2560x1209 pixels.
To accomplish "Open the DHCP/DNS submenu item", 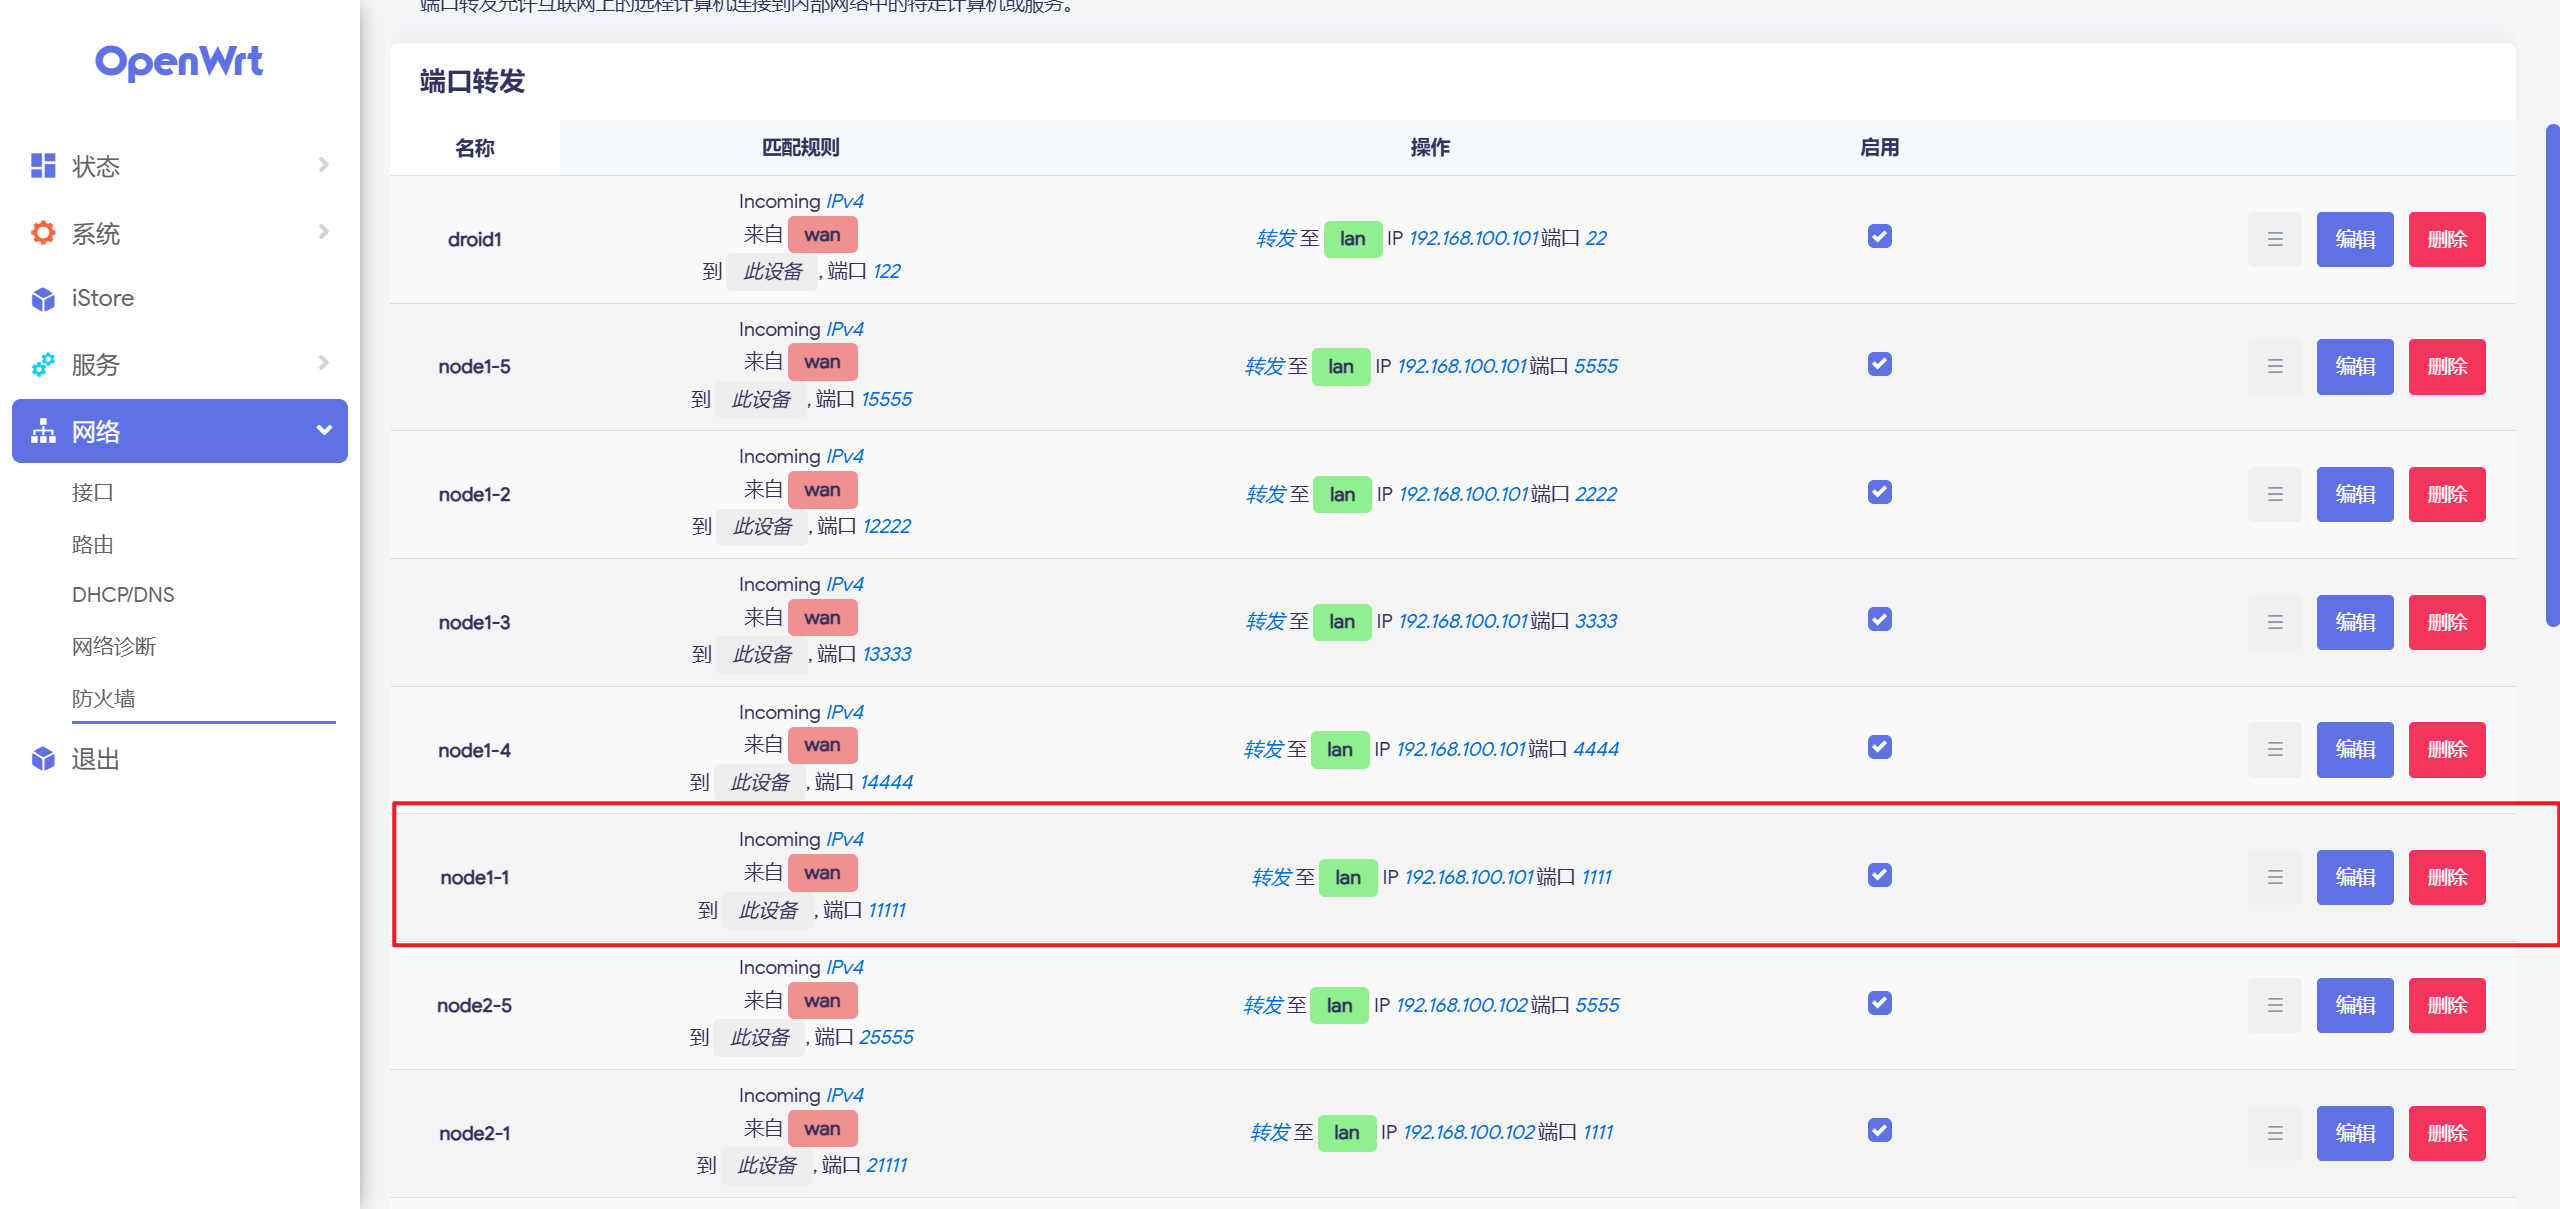I will tap(123, 595).
